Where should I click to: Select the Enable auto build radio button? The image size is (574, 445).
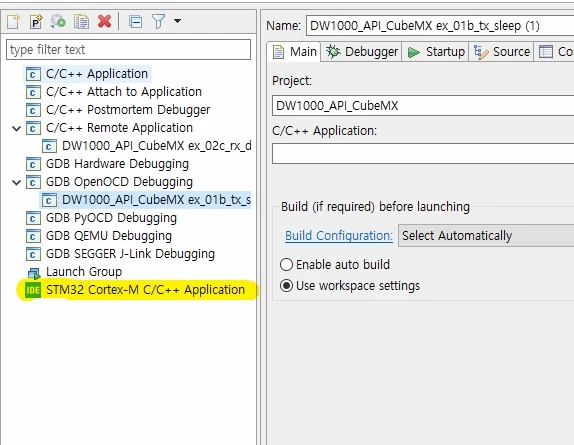pyautogui.click(x=286, y=265)
